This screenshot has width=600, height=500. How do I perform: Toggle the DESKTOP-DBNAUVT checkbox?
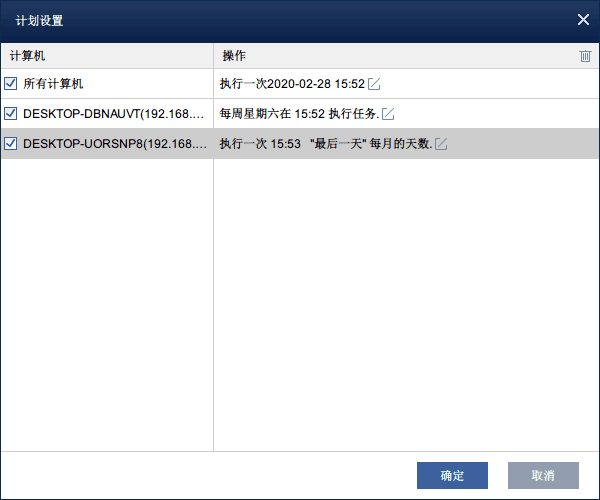point(10,113)
